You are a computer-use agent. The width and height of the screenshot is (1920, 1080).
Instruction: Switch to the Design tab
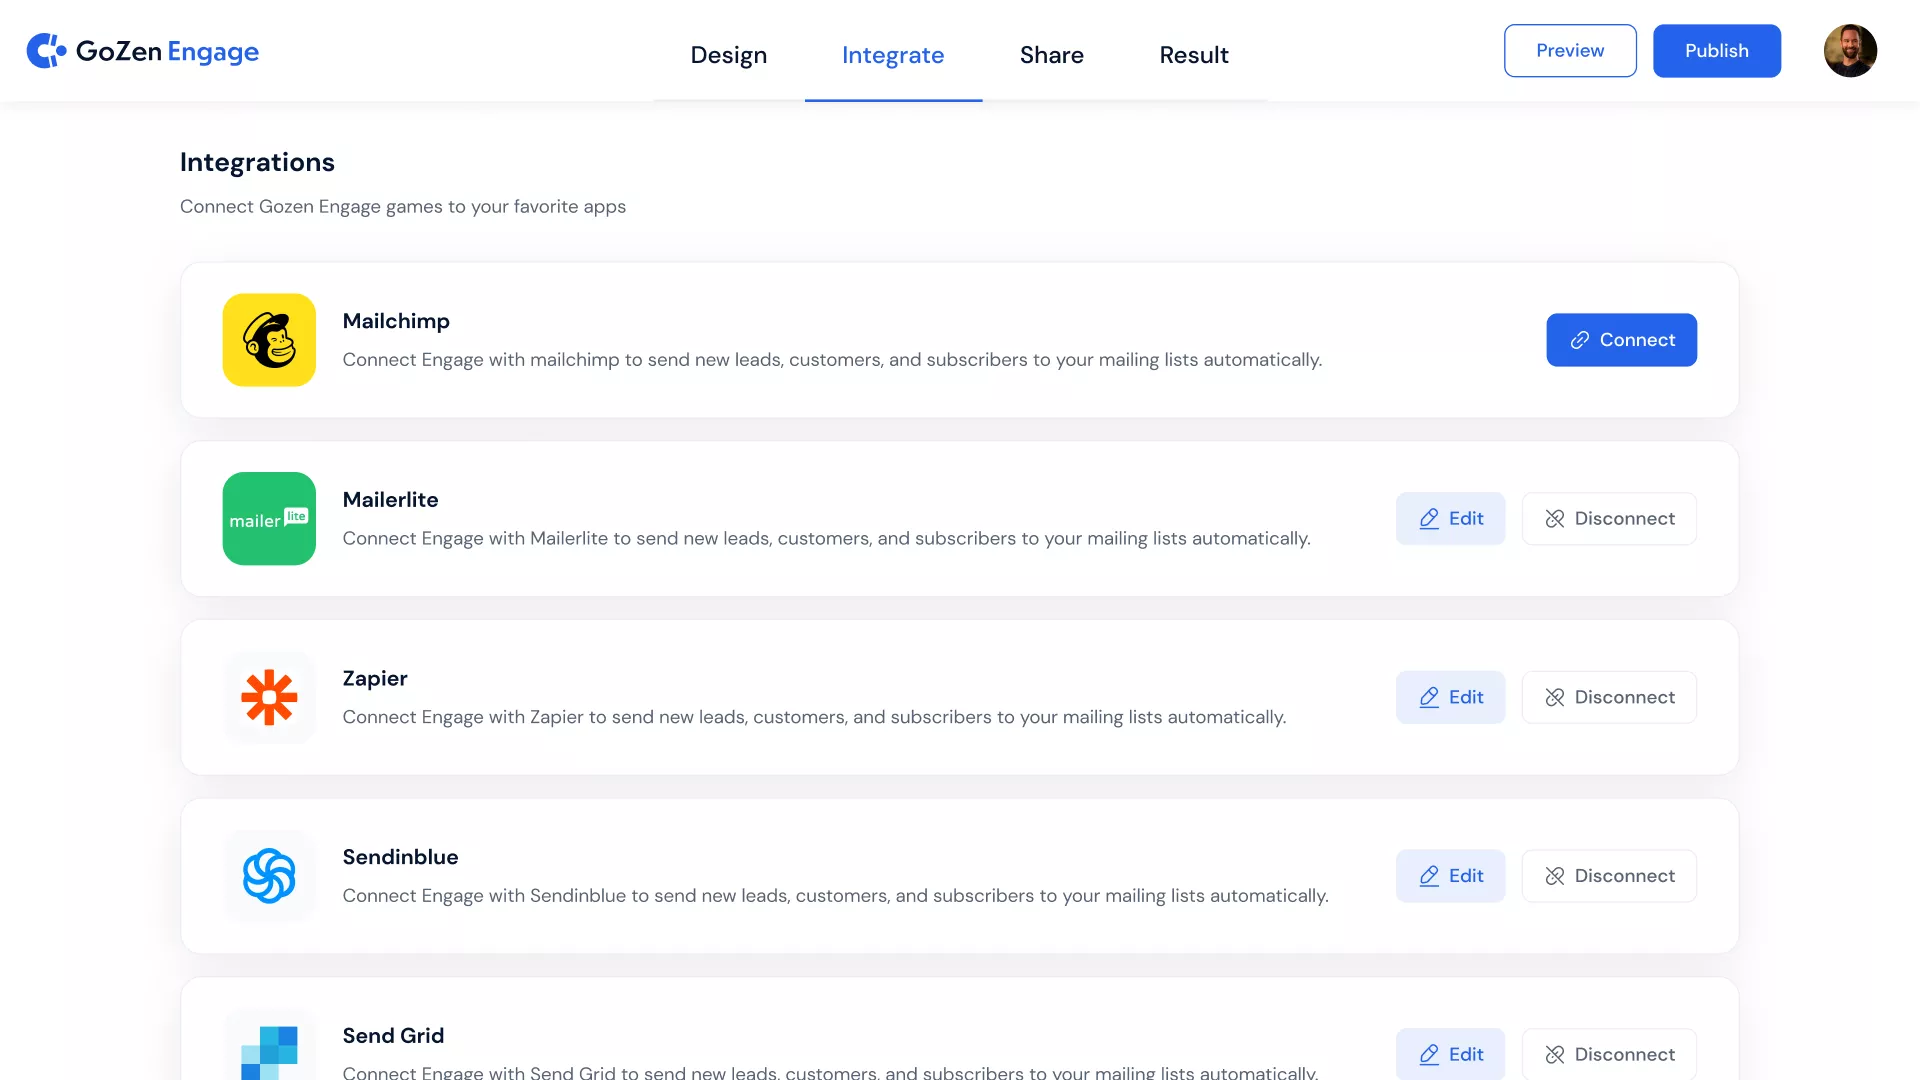click(728, 55)
